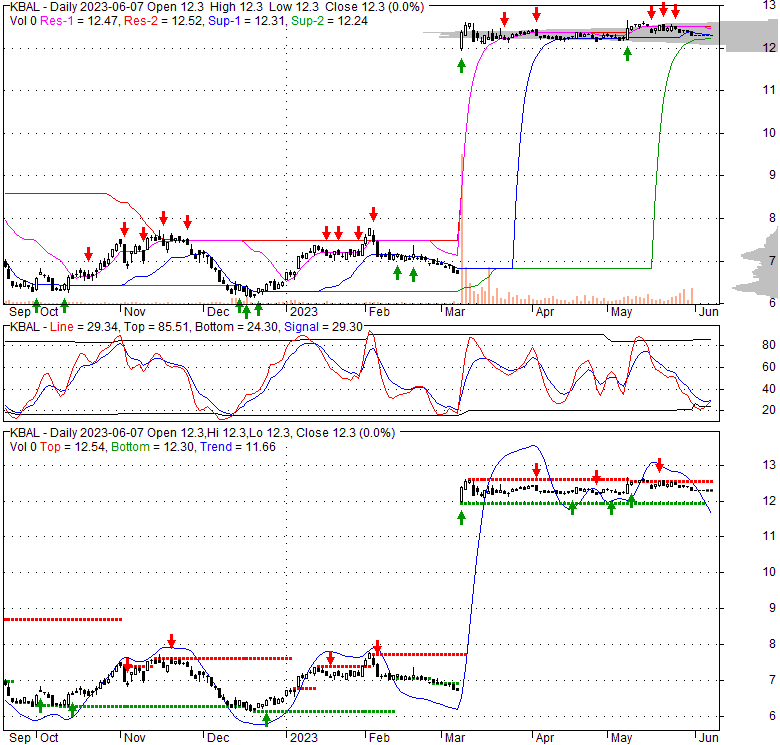Click the Bottom = 12.30 label in the bottom chart
The width and height of the screenshot is (780, 745).
pyautogui.click(x=152, y=447)
